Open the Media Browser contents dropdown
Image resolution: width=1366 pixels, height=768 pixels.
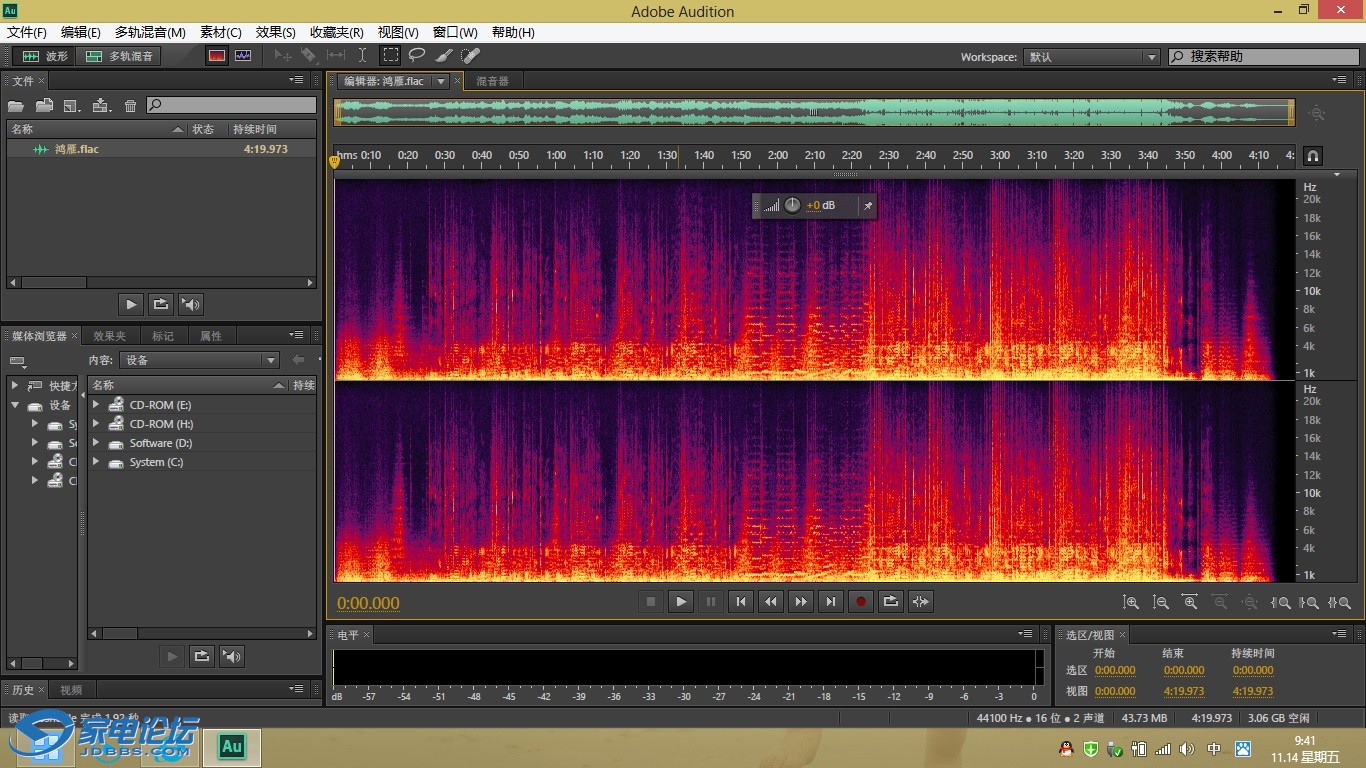[199, 360]
